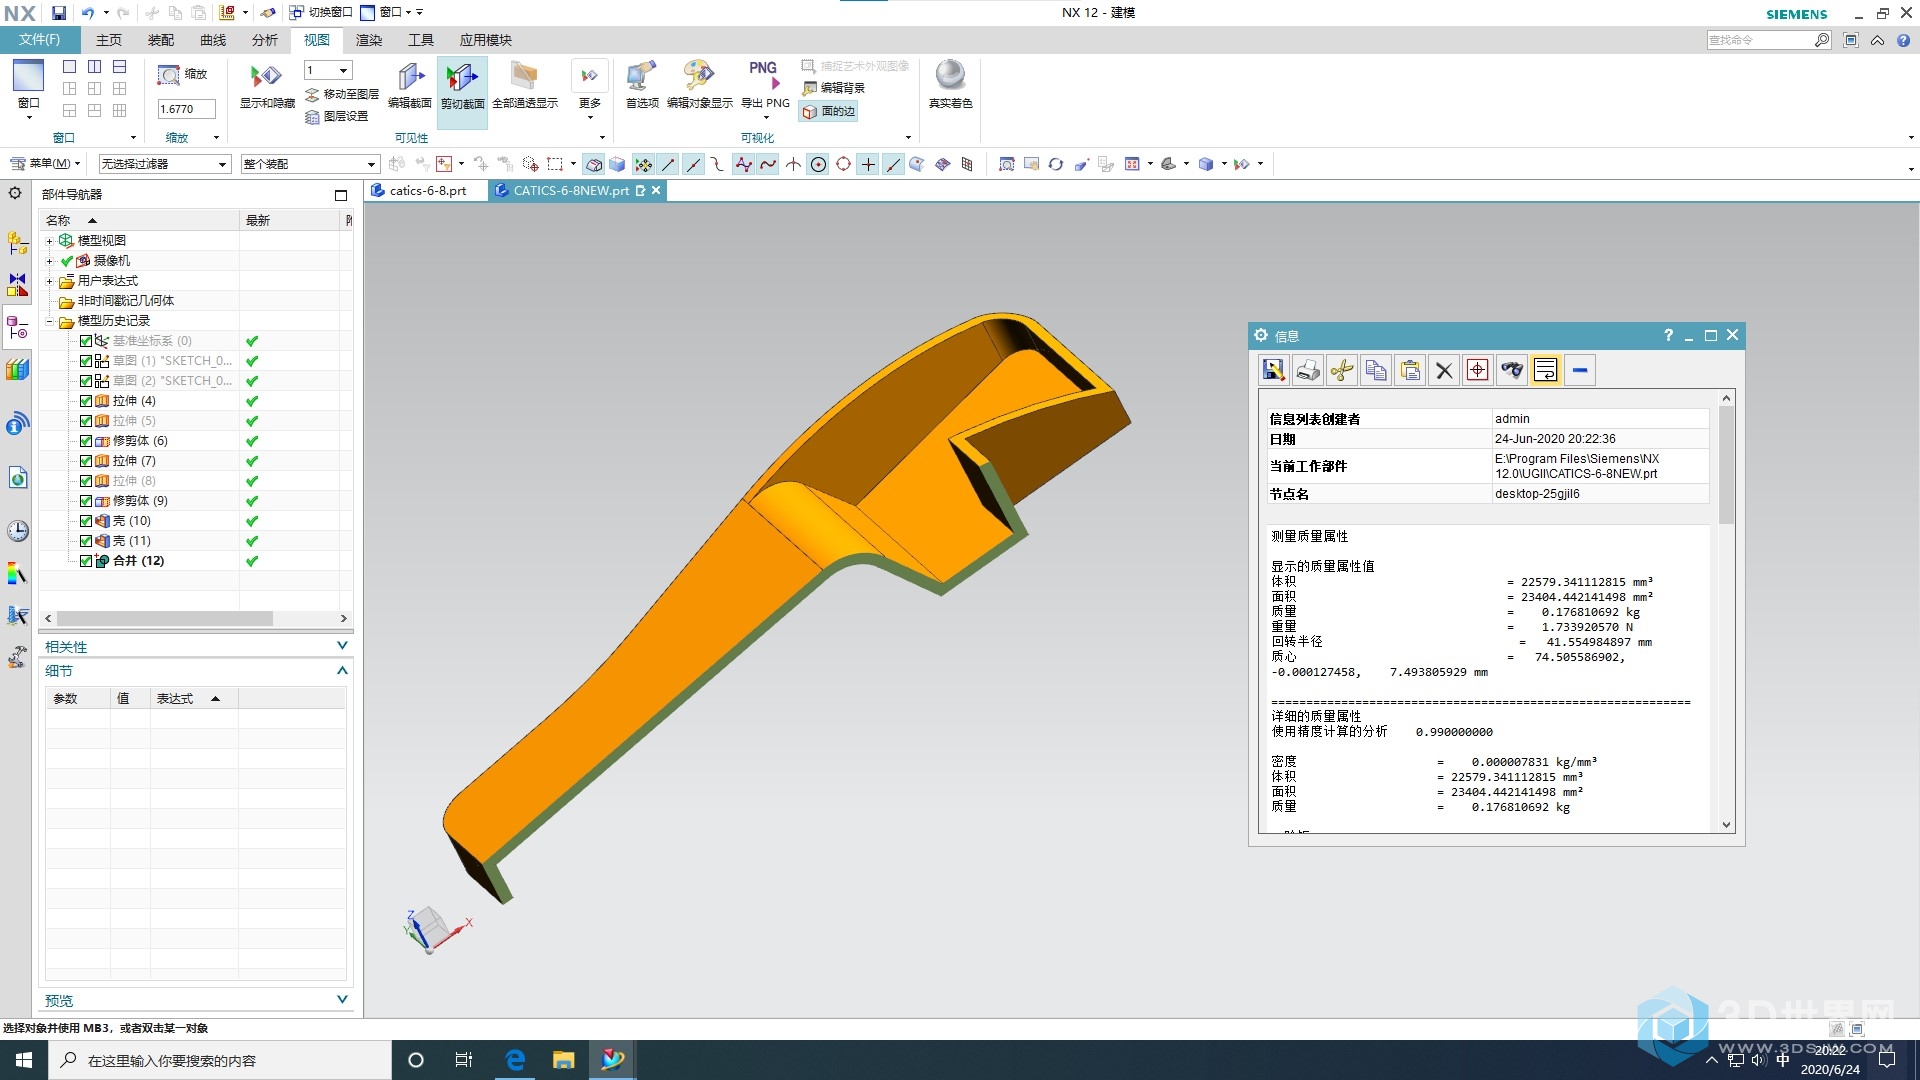The image size is (1920, 1080).
Task: Click 编辑背景 (Edit Background) option
Action: 833,88
